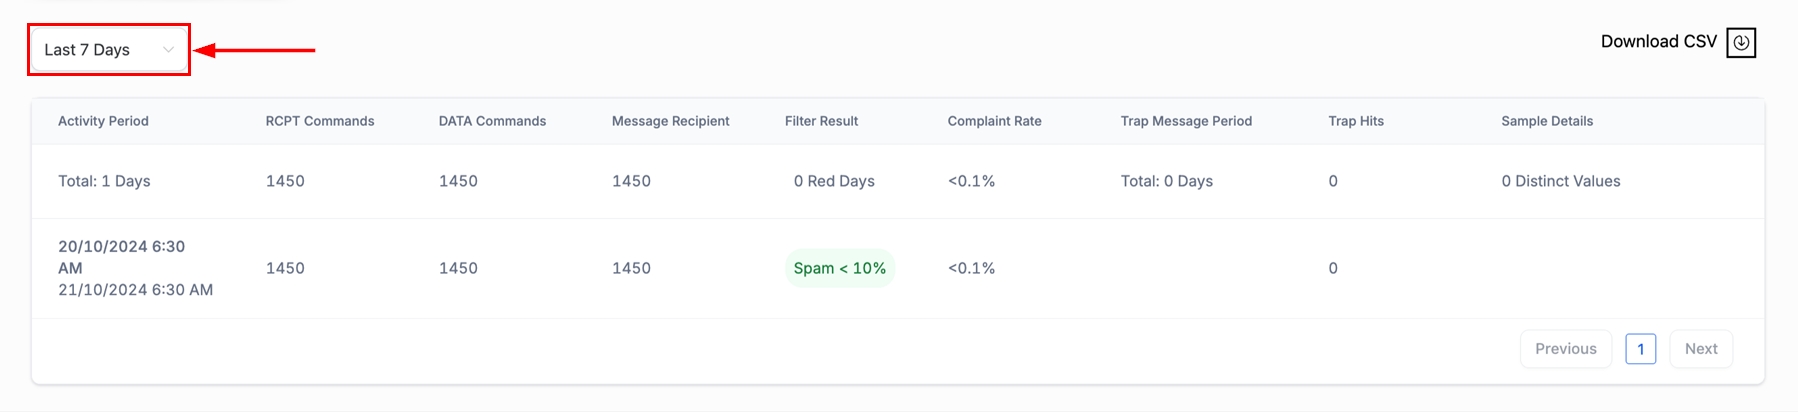Click the Download CSV icon

[x=1741, y=42]
